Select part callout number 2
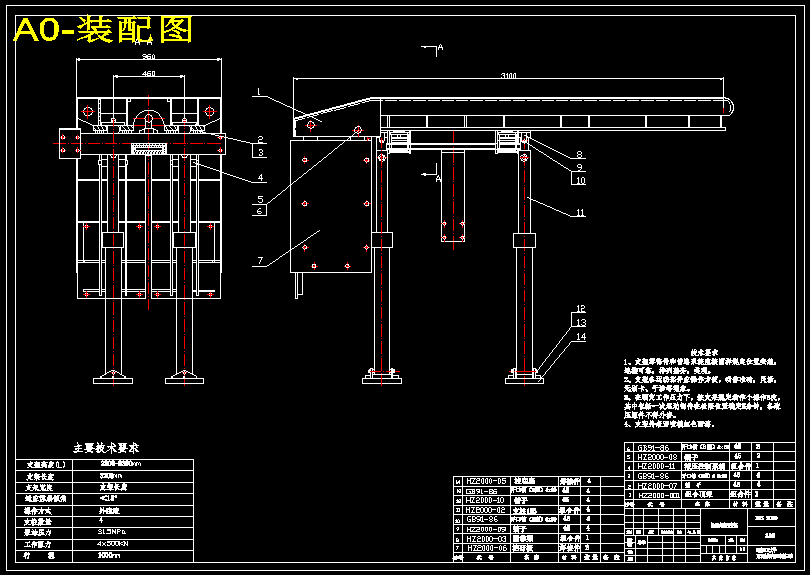810x575 pixels. coord(261,139)
